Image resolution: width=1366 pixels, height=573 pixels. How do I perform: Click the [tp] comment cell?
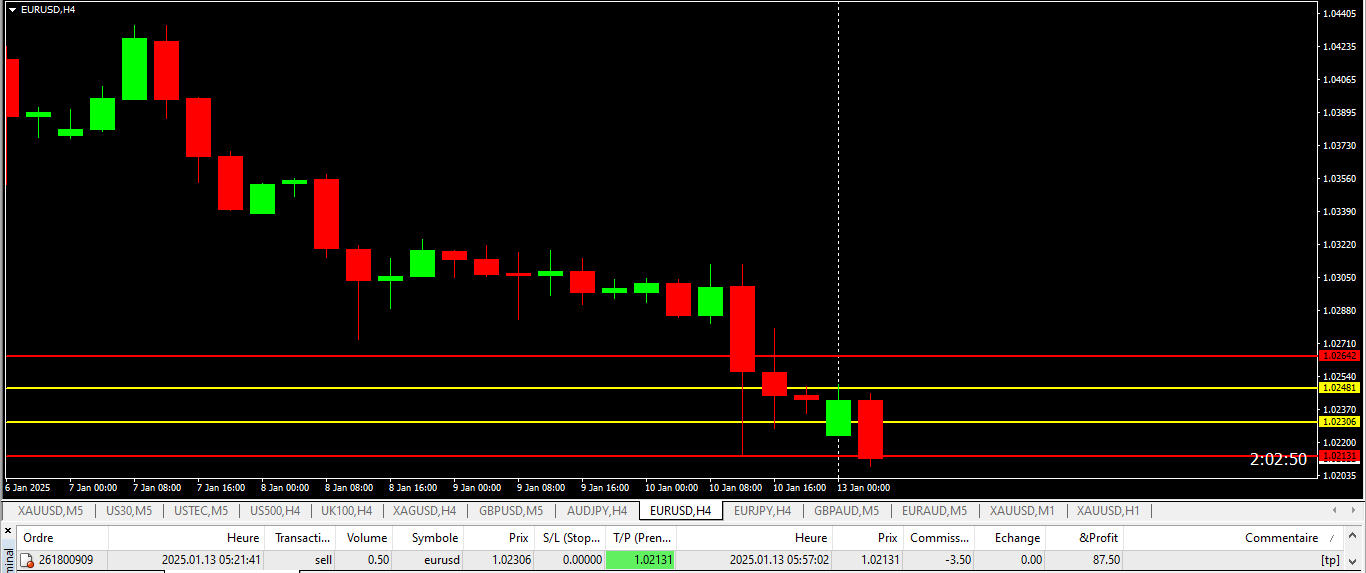(1330, 560)
